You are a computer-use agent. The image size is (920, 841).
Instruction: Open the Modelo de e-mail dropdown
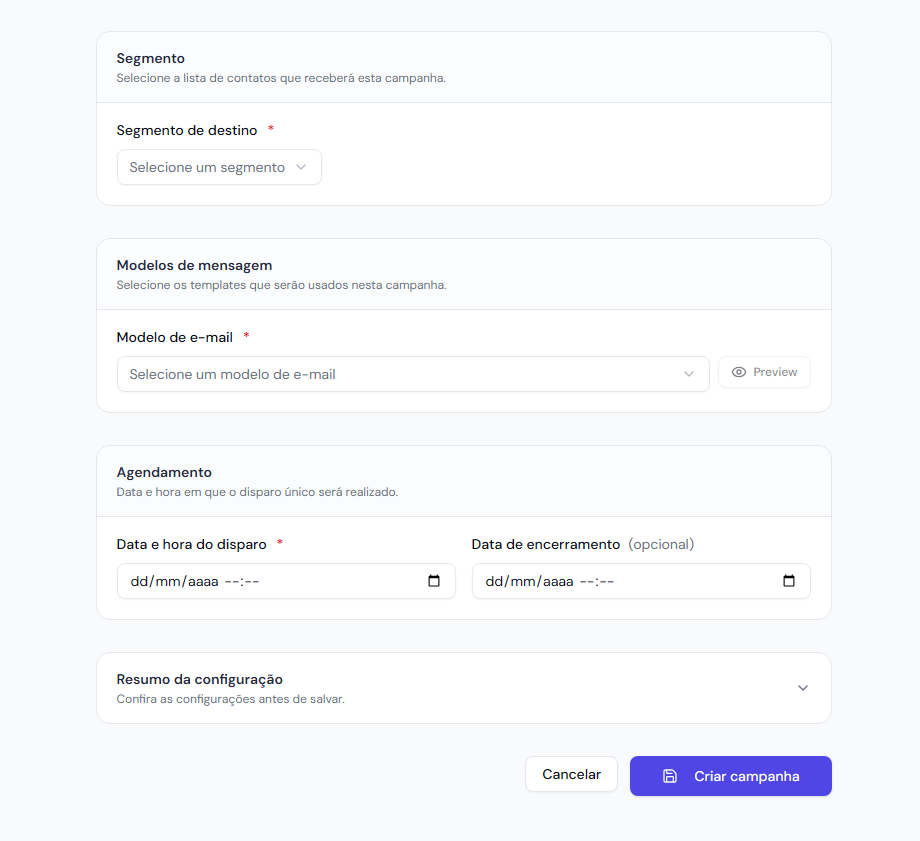coord(412,374)
